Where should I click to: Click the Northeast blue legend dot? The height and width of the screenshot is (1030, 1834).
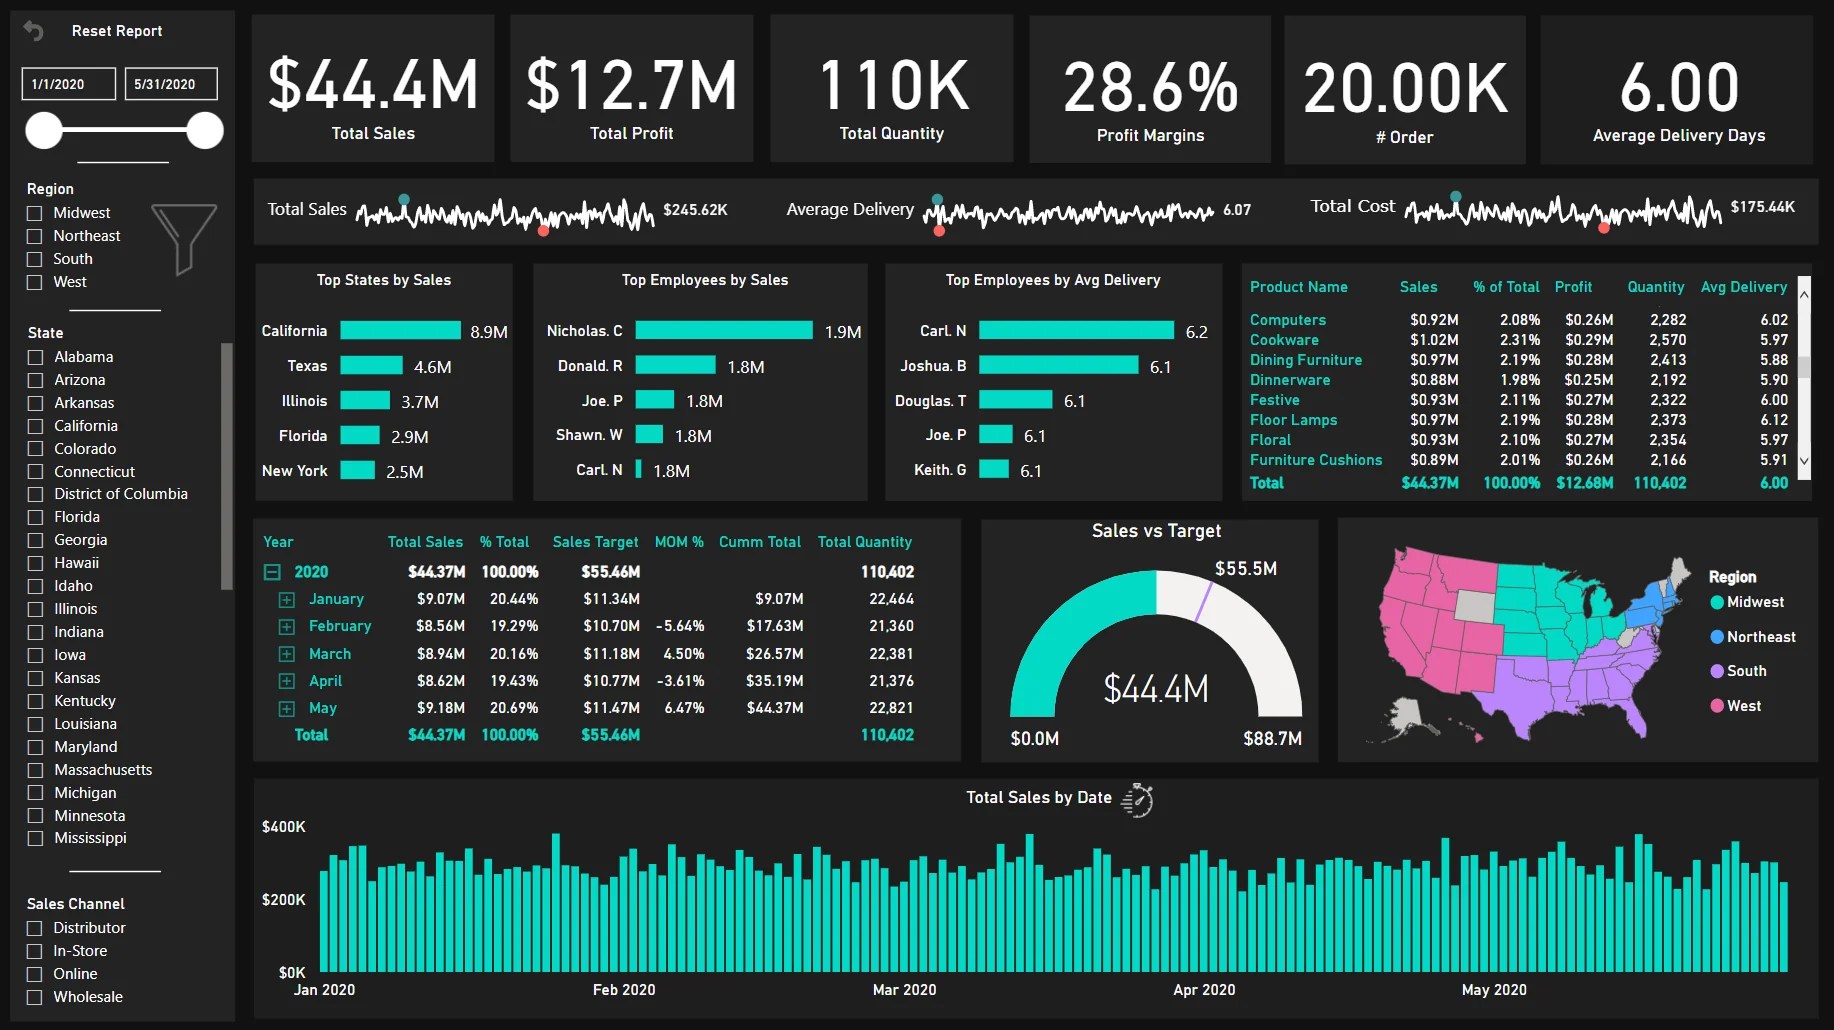(1717, 637)
